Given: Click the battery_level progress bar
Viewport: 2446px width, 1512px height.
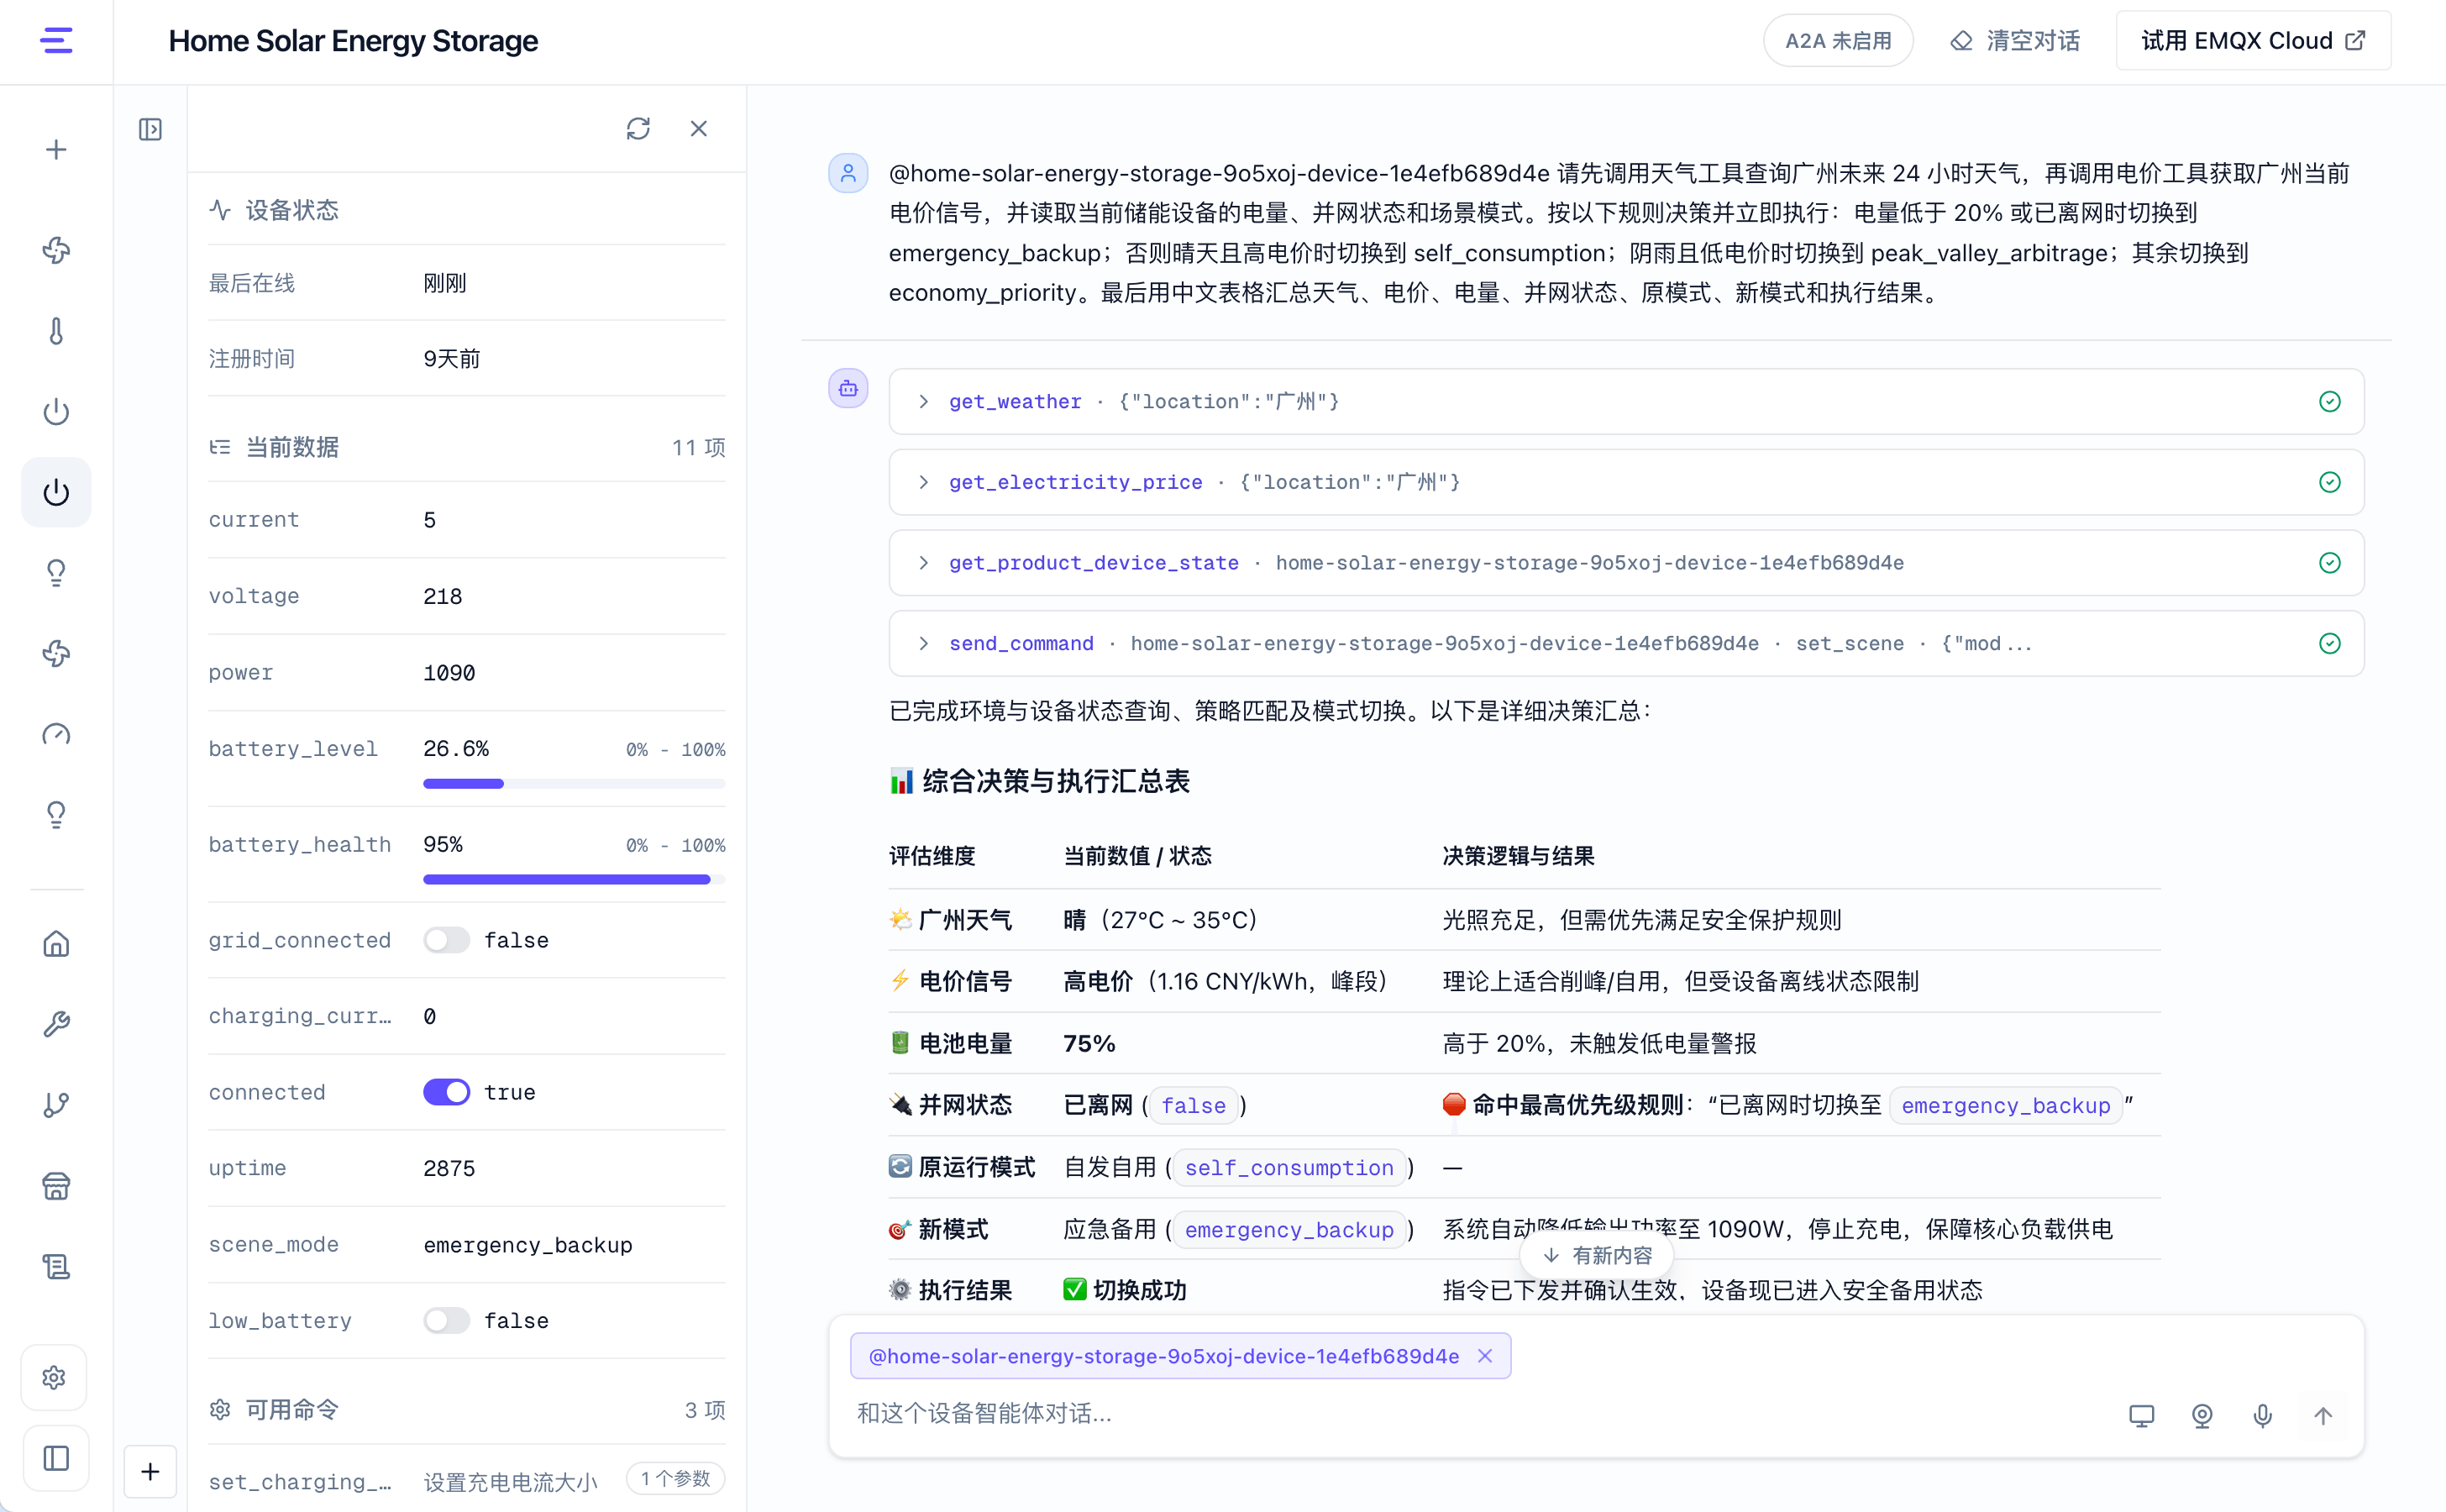Looking at the screenshot, I should click(574, 784).
